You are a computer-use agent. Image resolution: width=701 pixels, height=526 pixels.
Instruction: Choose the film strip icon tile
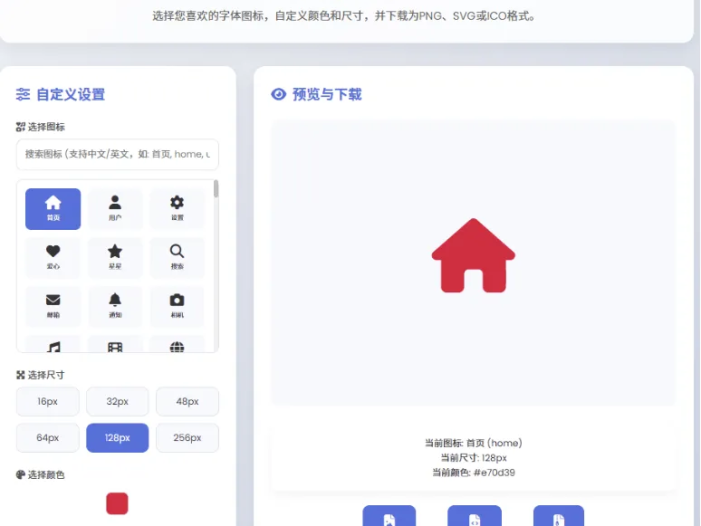tap(115, 344)
